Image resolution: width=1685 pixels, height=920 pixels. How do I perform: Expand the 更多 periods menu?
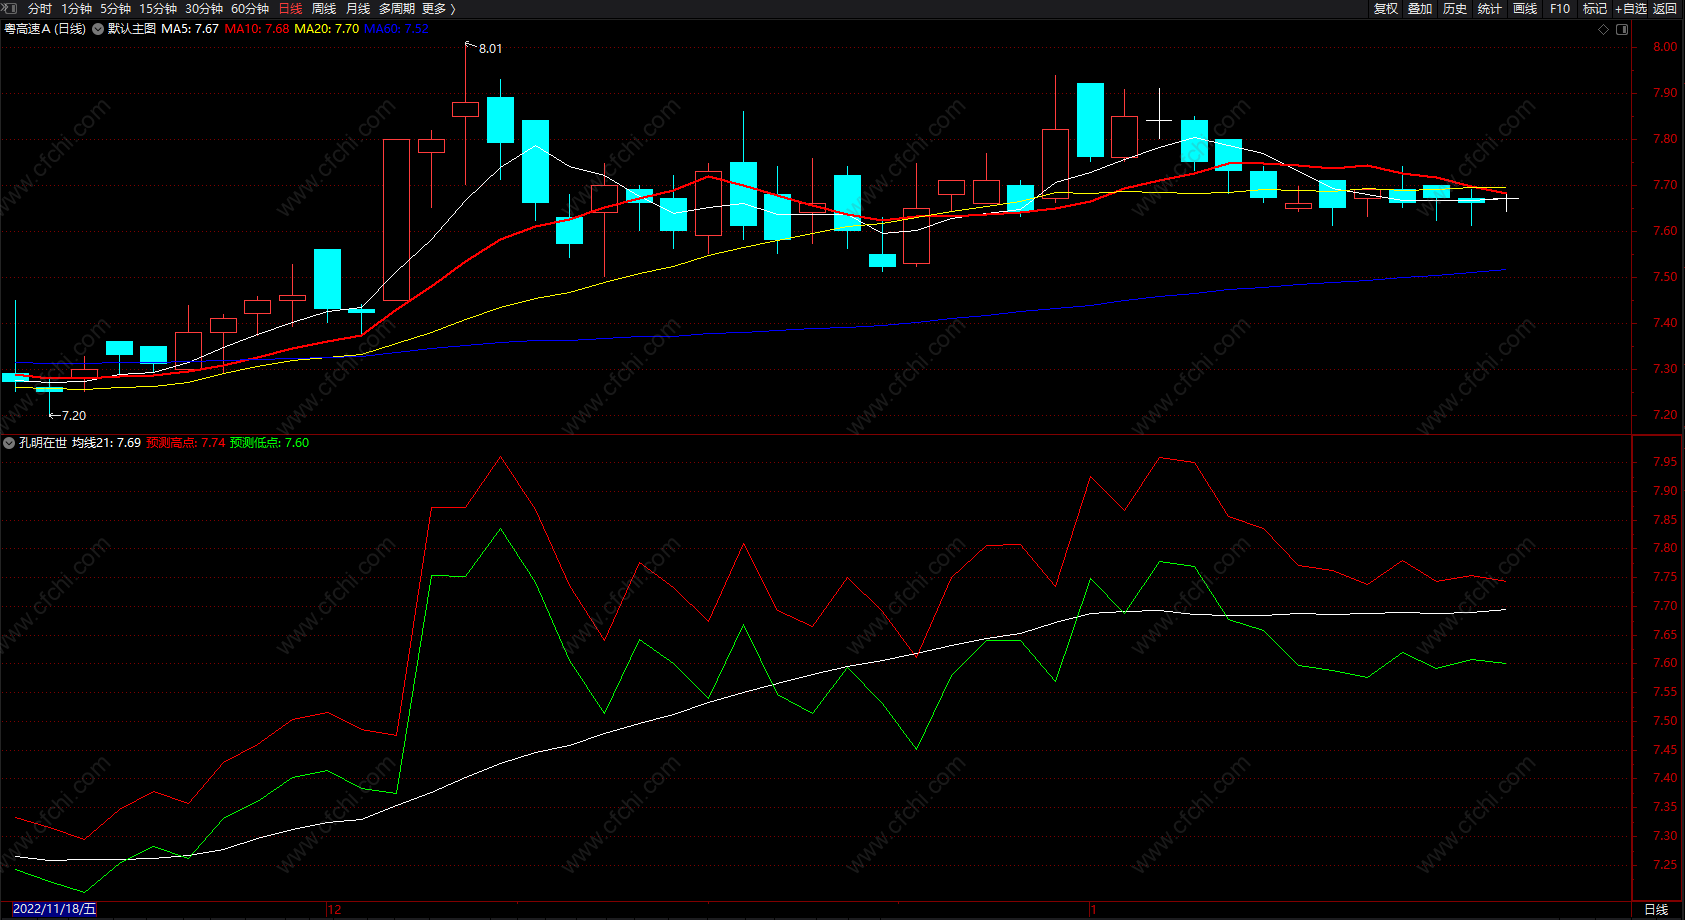coord(439,9)
